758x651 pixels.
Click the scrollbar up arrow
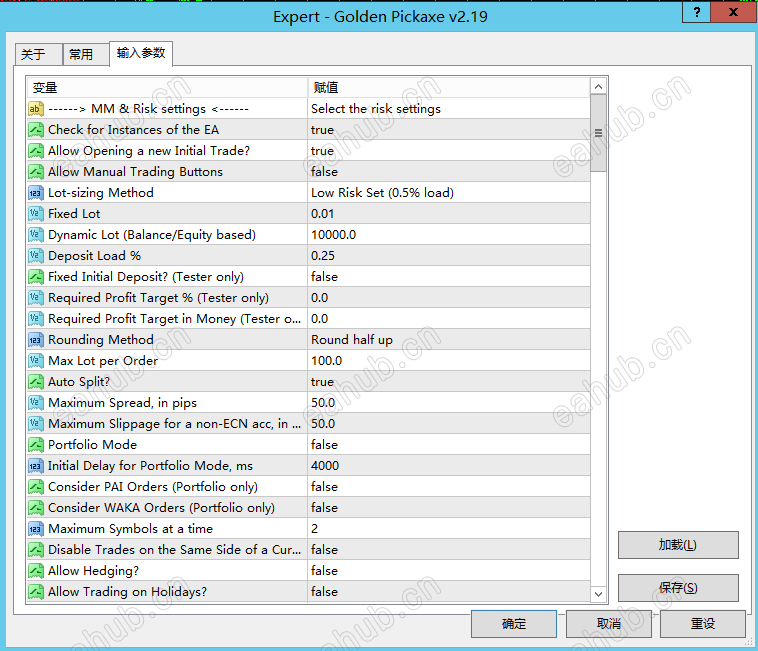pos(598,87)
